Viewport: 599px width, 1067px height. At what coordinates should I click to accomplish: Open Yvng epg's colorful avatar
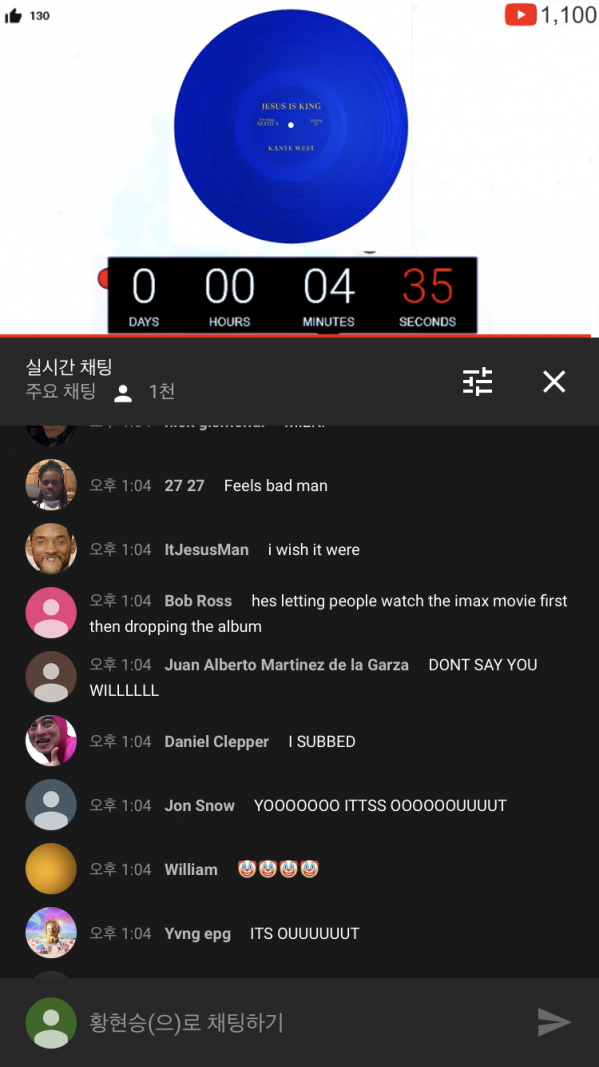coord(51,932)
